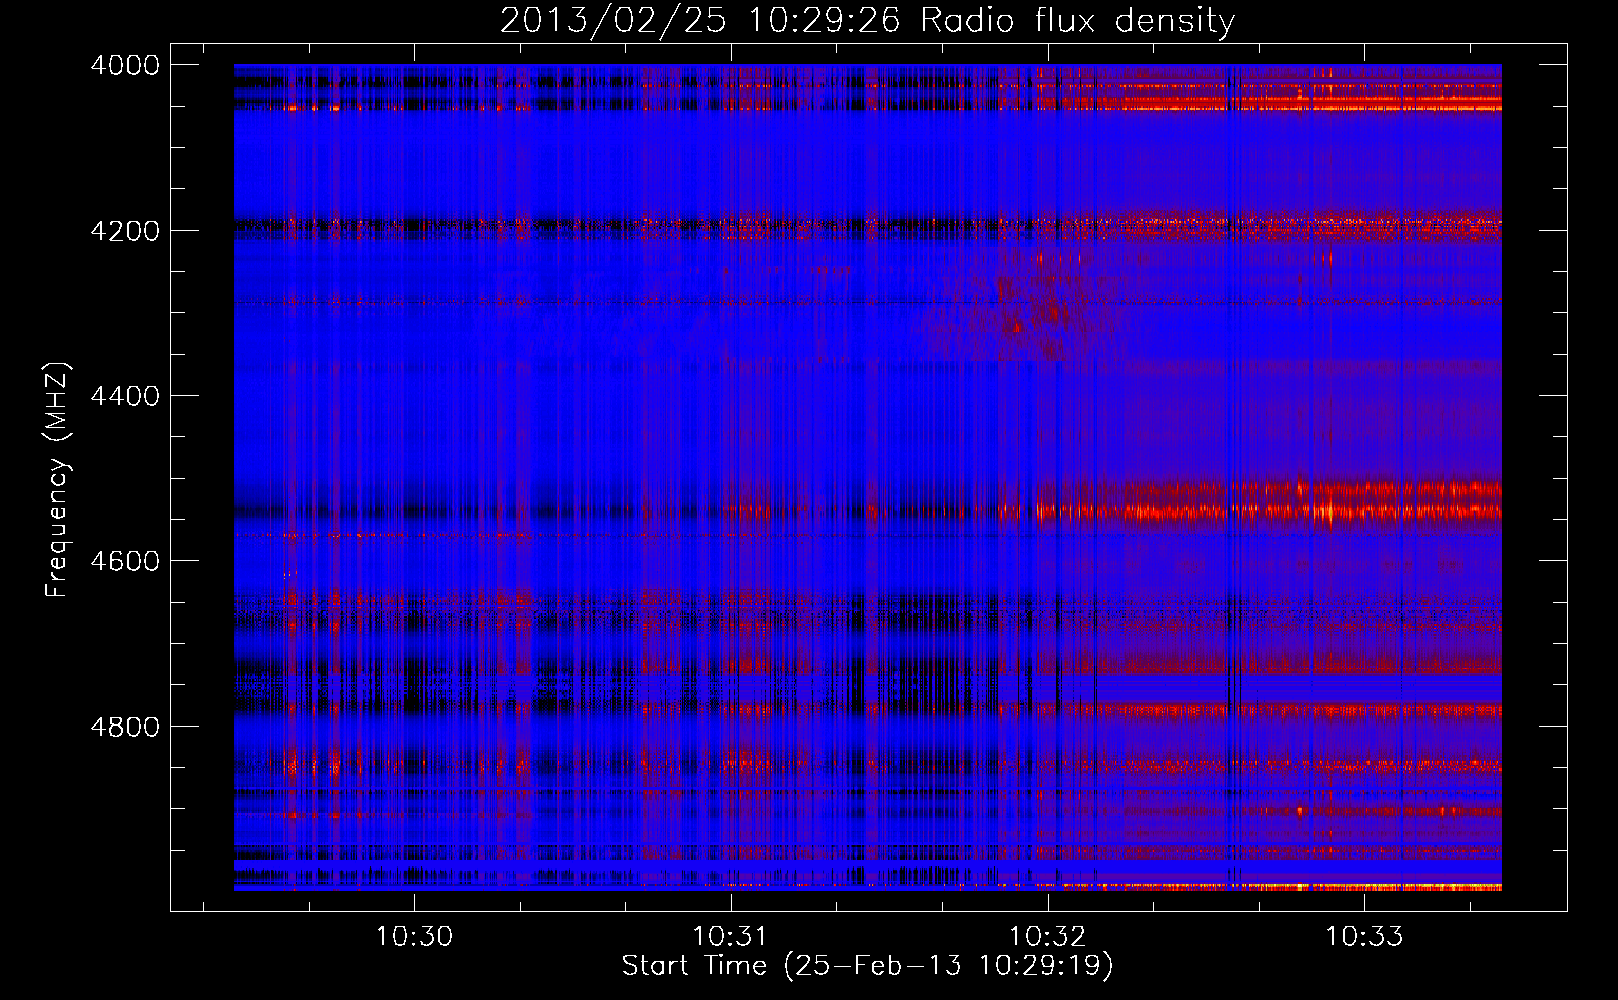Select the 4600 frequency axis label
The image size is (1618, 1000).
point(125,561)
